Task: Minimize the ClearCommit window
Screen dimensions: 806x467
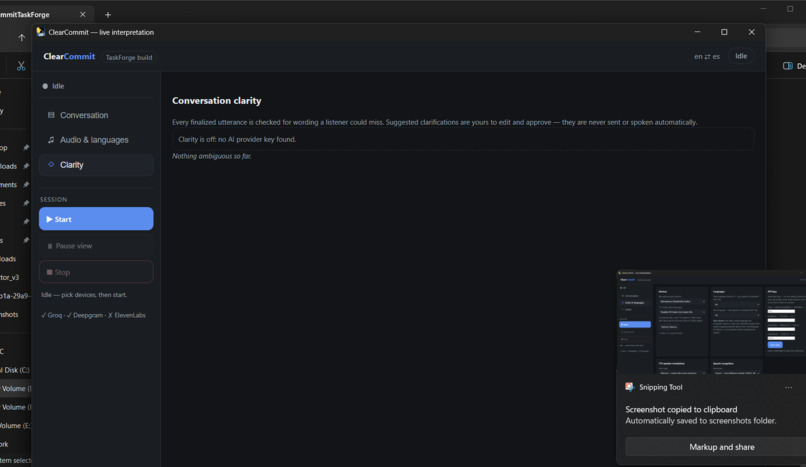Action: (x=698, y=32)
